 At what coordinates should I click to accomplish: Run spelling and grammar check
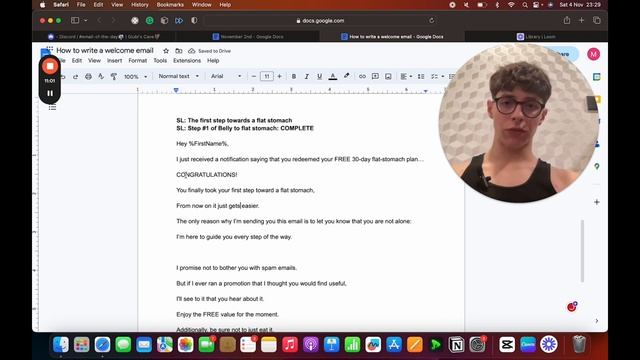[101, 76]
